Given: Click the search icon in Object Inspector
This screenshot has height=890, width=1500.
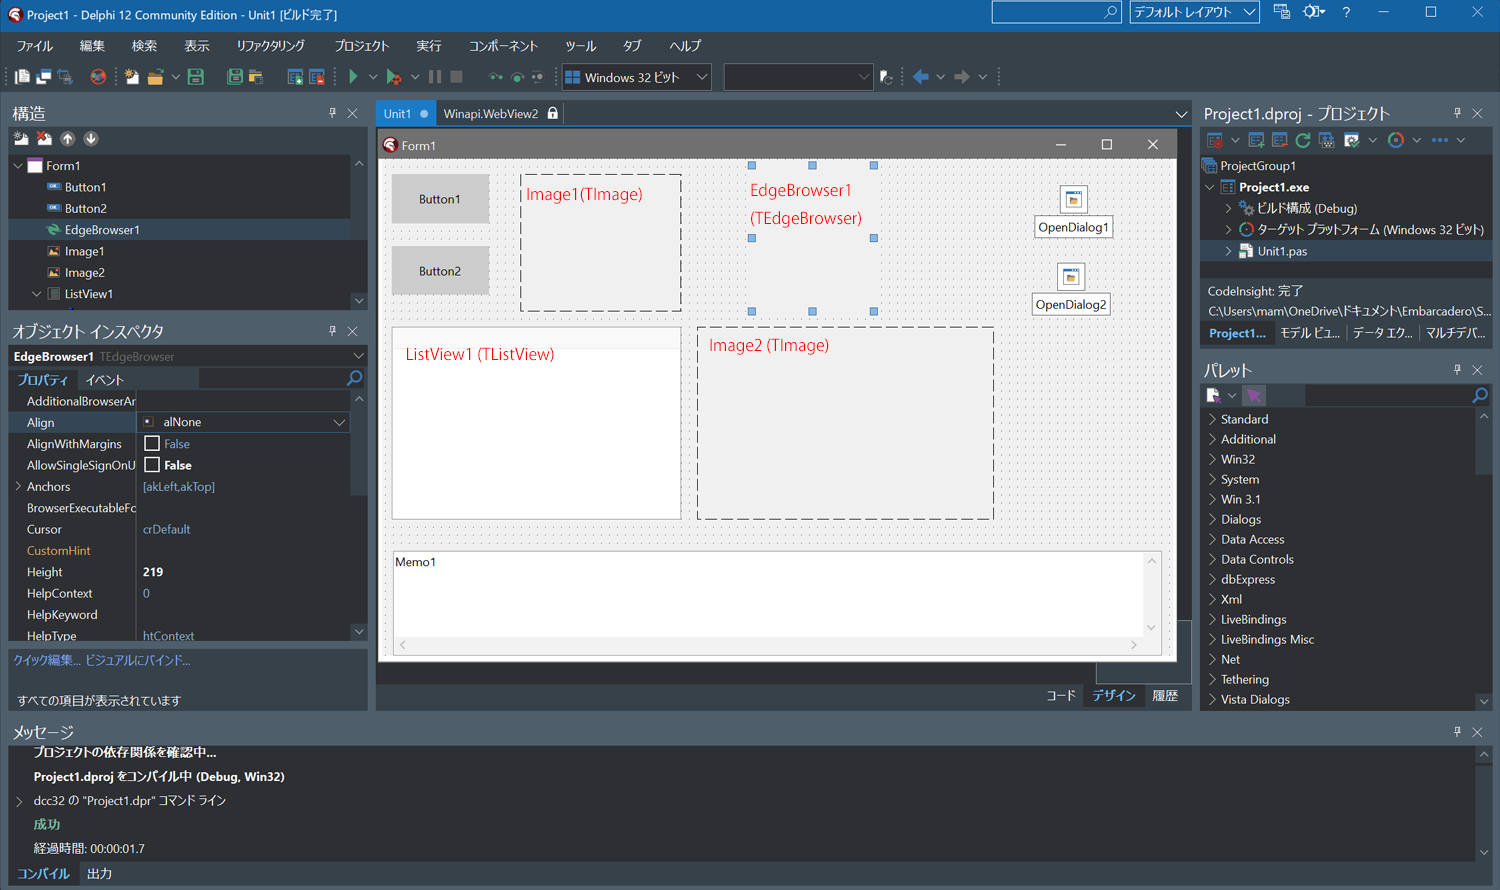Looking at the screenshot, I should (354, 378).
